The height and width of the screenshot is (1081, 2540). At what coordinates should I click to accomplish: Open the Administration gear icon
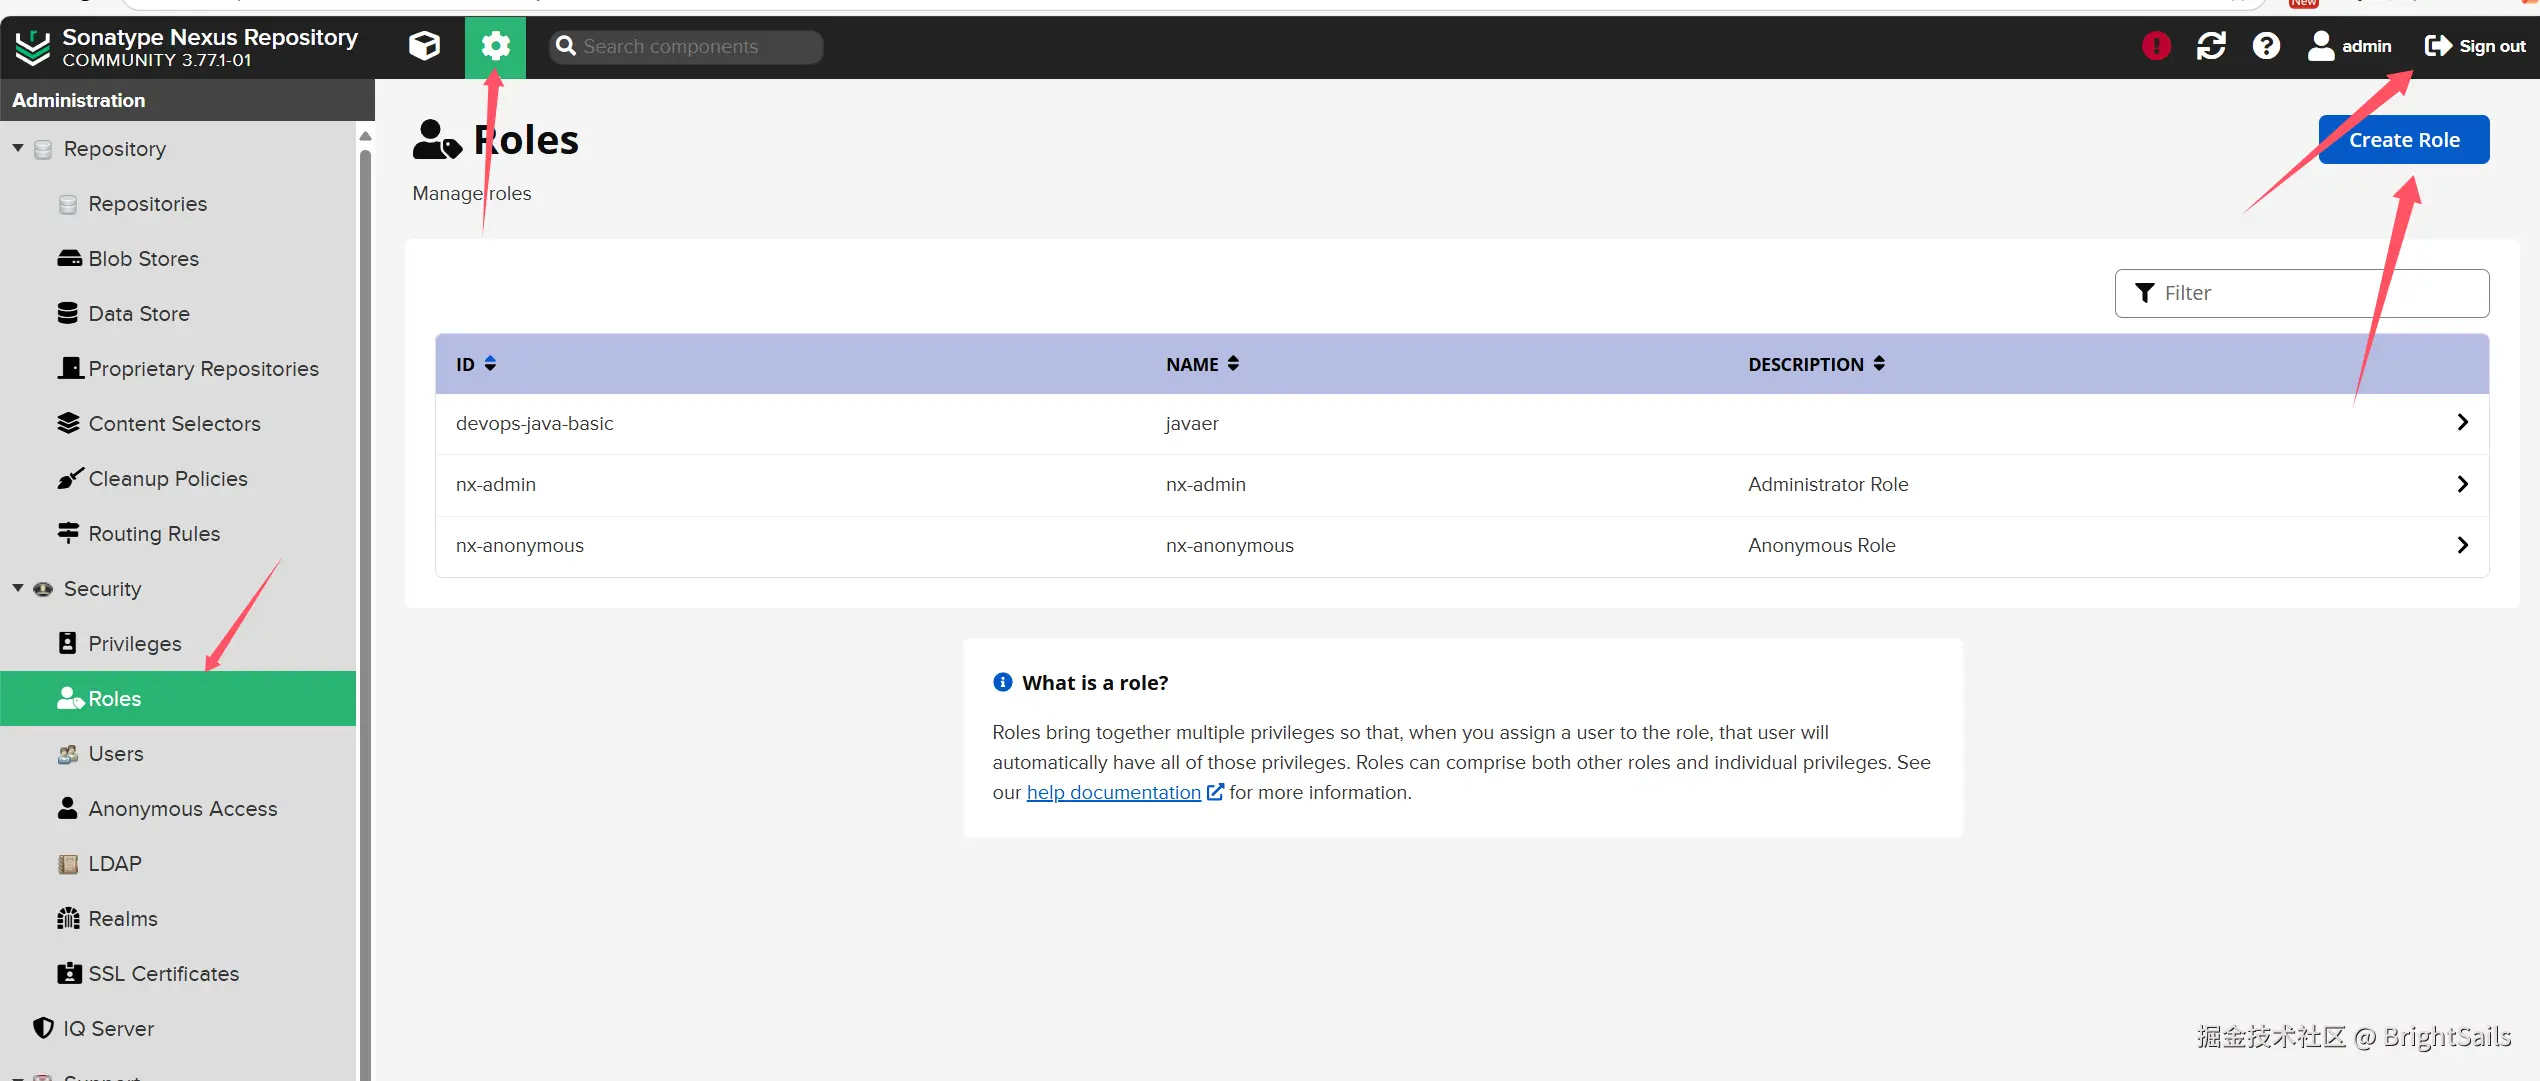point(495,46)
